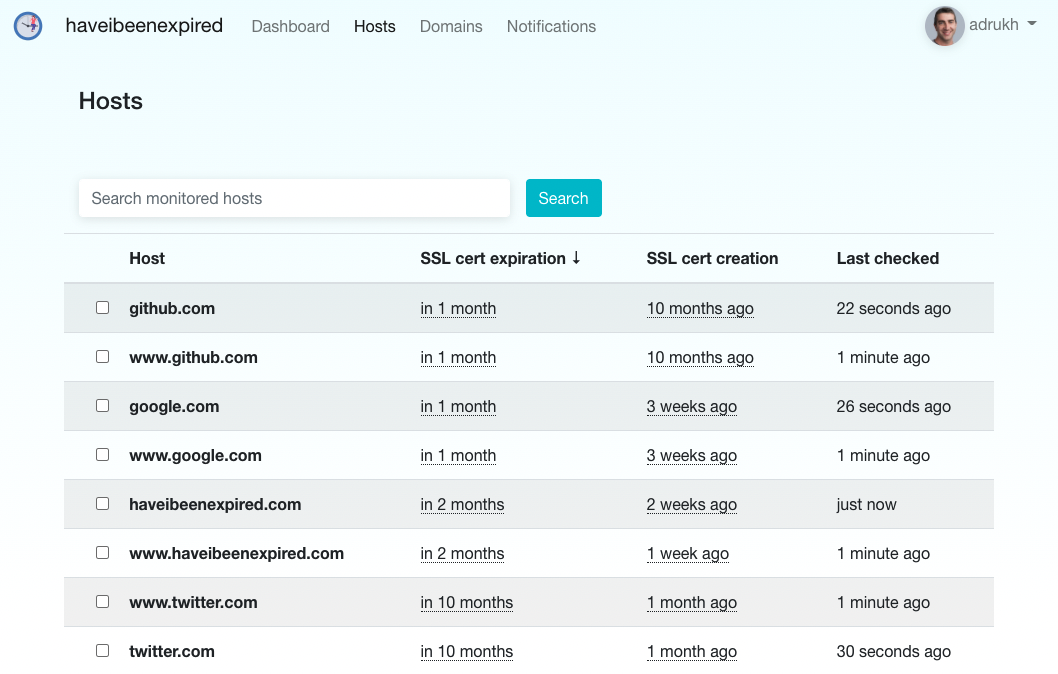1058x674 pixels.
Task: Click the github.com host name
Action: click(172, 308)
